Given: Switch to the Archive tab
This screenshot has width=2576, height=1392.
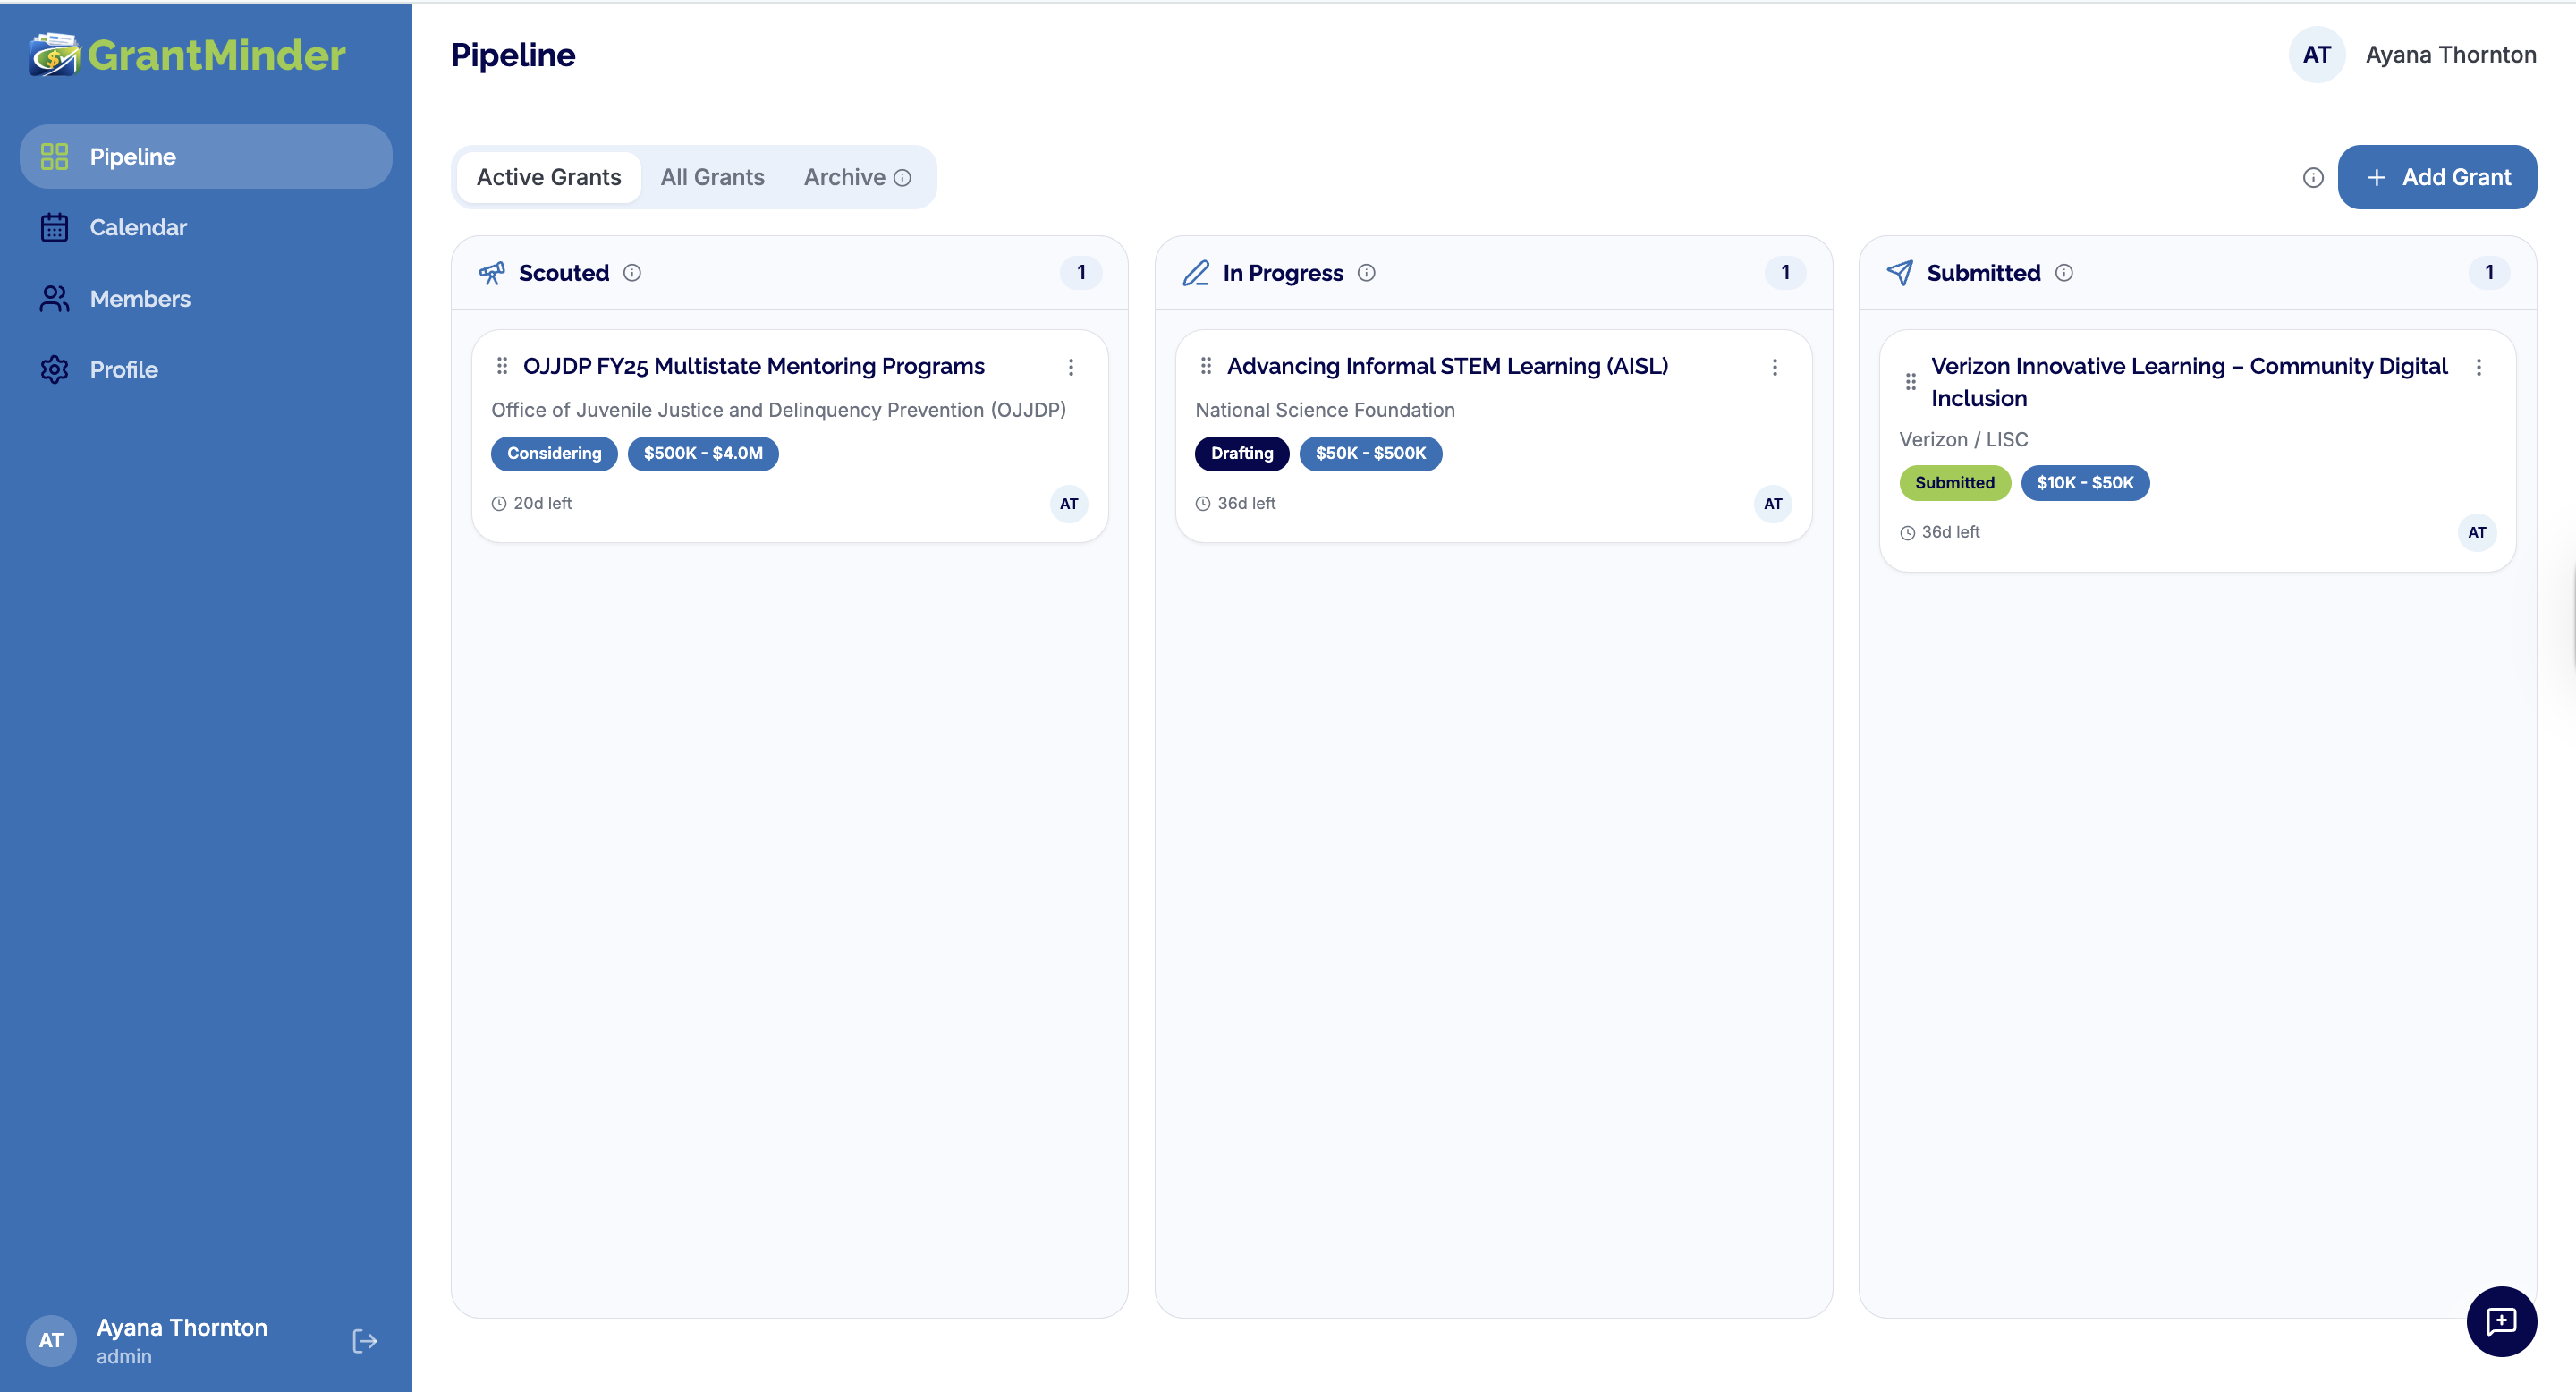Looking at the screenshot, I should click(844, 176).
